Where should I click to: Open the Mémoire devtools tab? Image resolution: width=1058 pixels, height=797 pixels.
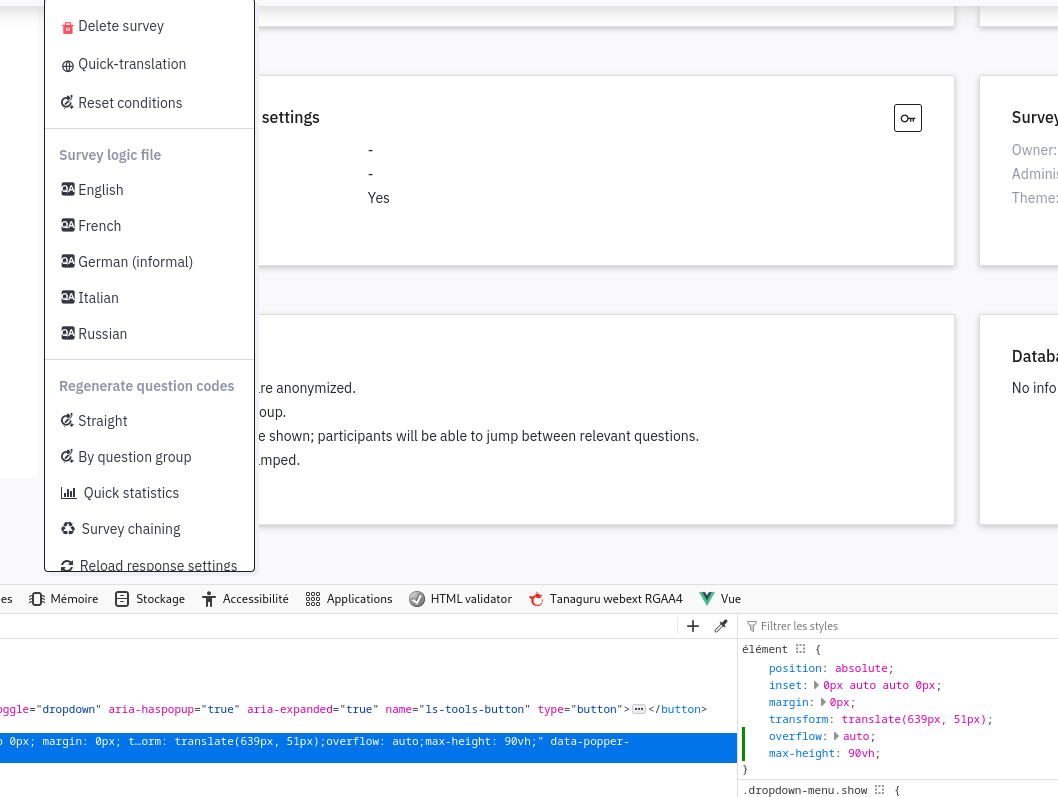tap(64, 599)
